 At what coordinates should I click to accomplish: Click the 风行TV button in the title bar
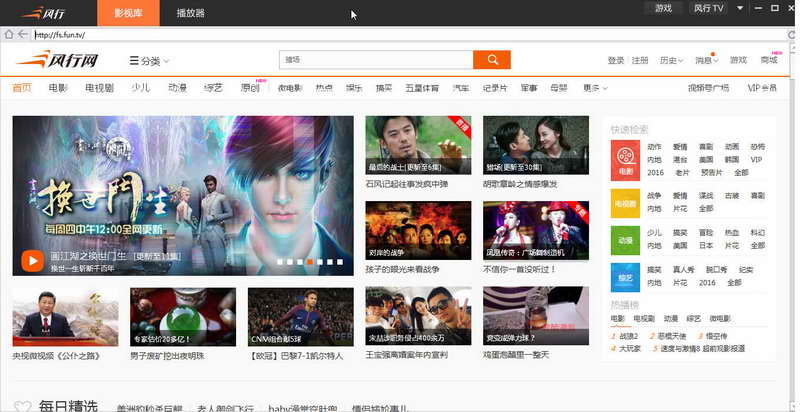709,8
